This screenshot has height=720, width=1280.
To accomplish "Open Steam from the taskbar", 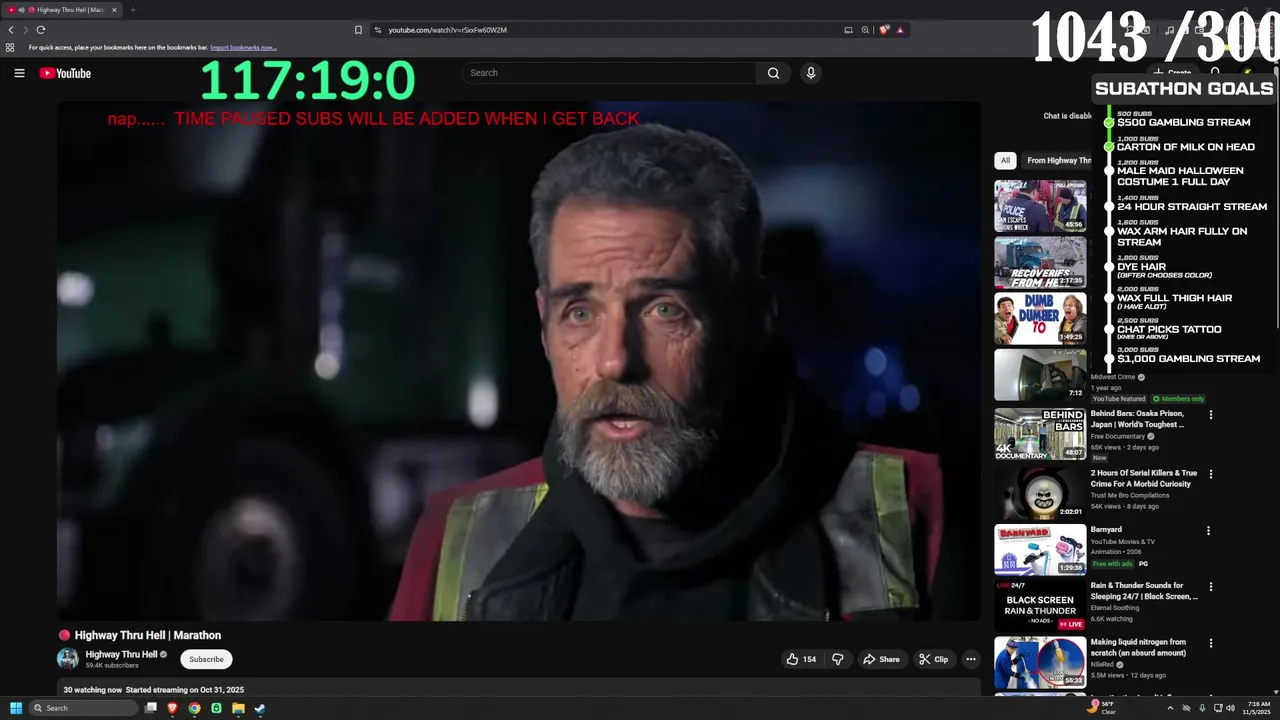I will click(260, 708).
